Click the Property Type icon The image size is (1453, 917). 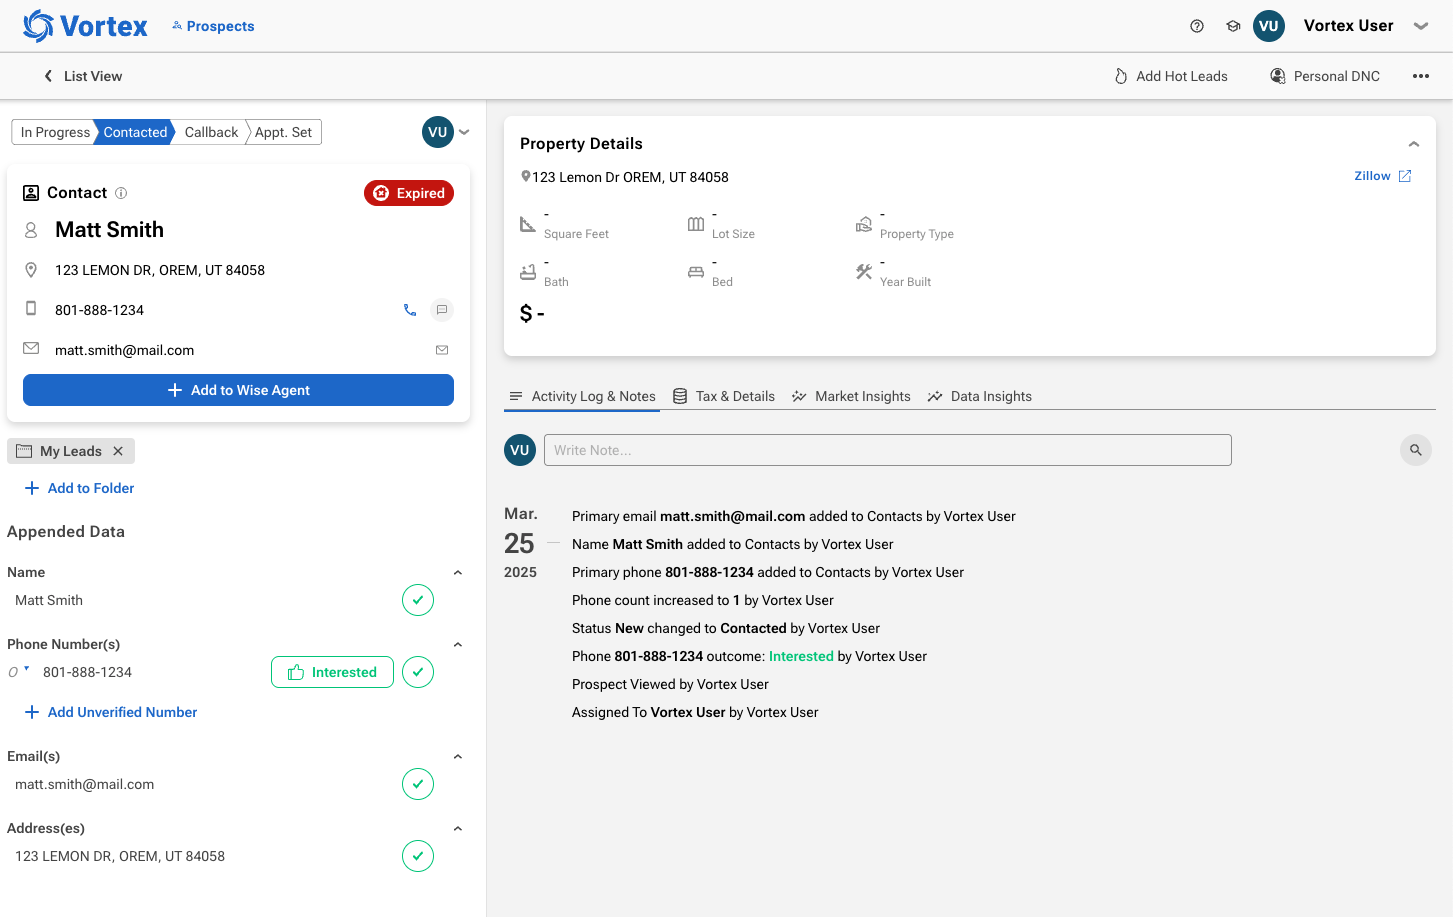[864, 224]
